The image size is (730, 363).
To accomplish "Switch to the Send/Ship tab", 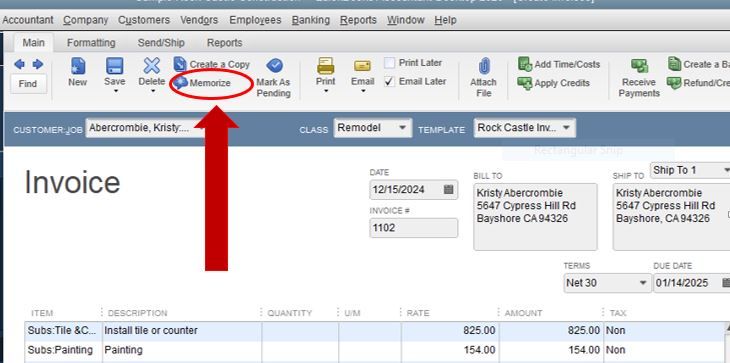I will coord(161,43).
